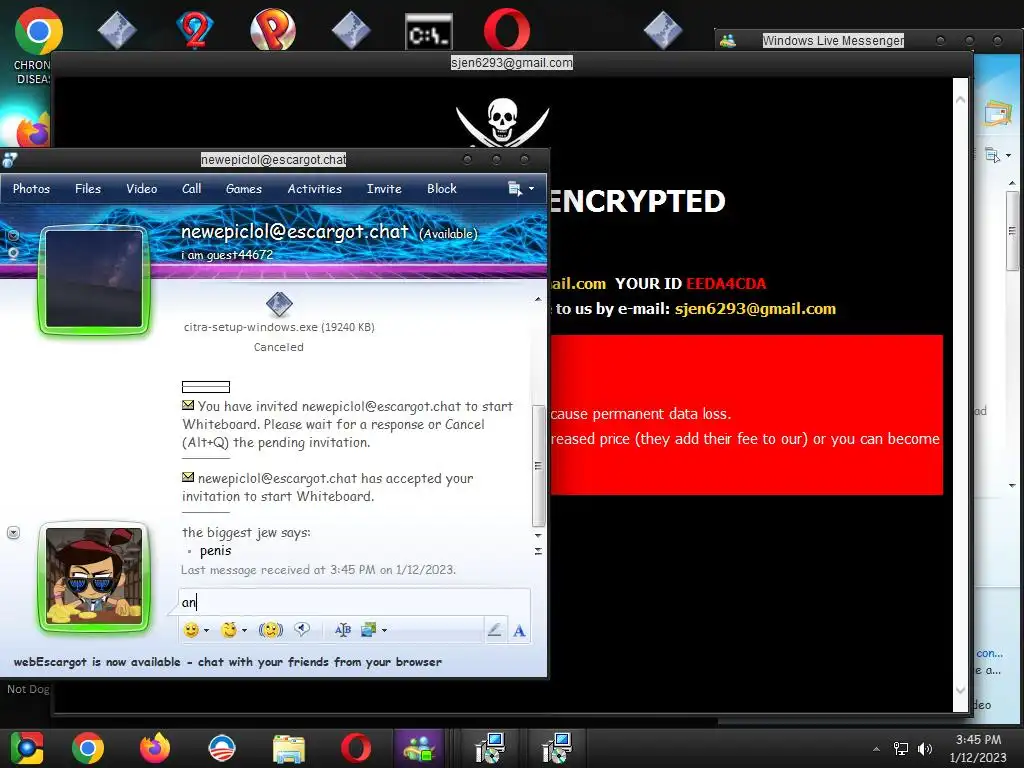Viewport: 1024px width, 768px height.
Task: Block the contact newepiclol
Action: click(441, 189)
